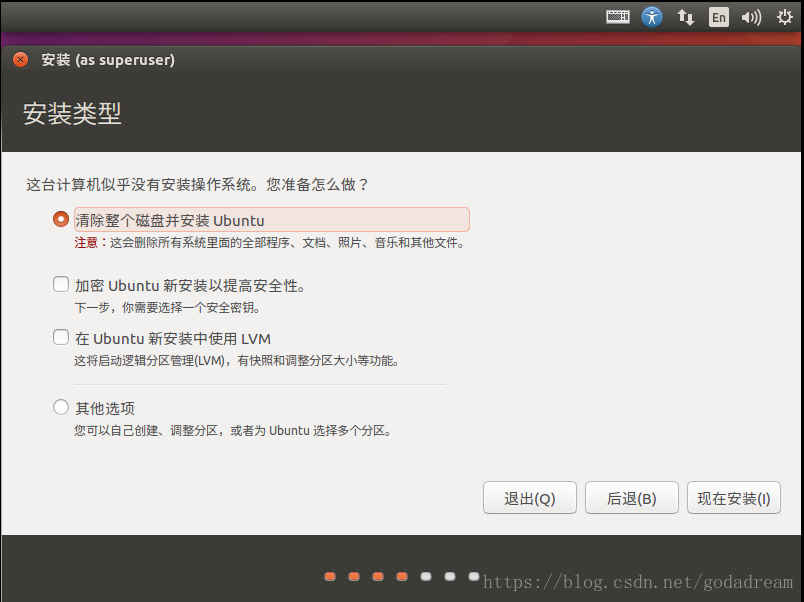
Task: Click the red 注意 warning text line
Action: point(270,243)
